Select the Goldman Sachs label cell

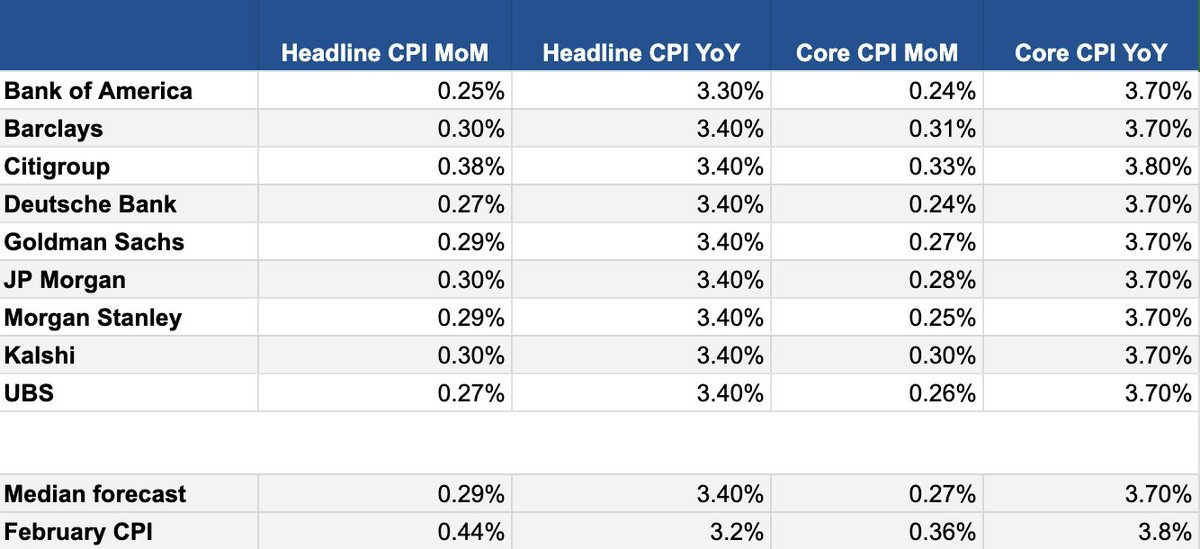click(x=94, y=242)
